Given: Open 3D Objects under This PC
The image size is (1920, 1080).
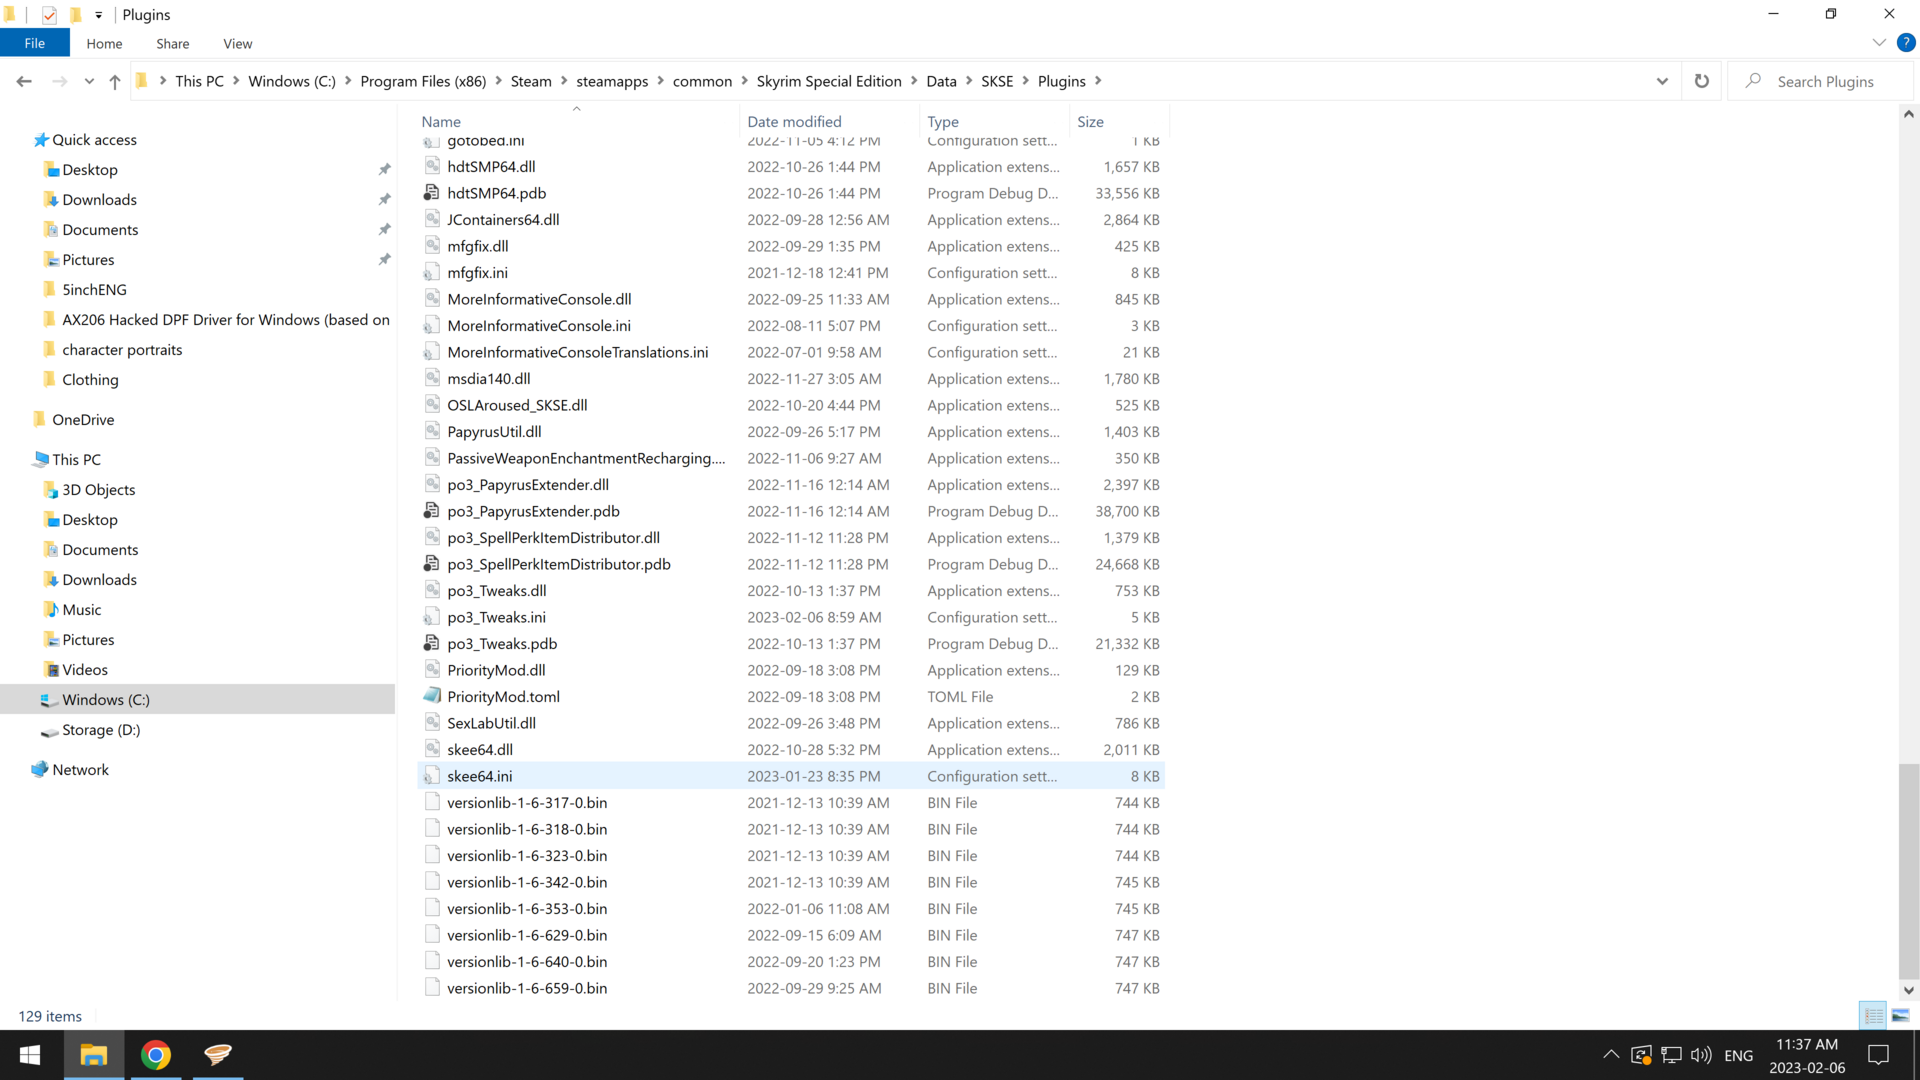Looking at the screenshot, I should [98, 490].
